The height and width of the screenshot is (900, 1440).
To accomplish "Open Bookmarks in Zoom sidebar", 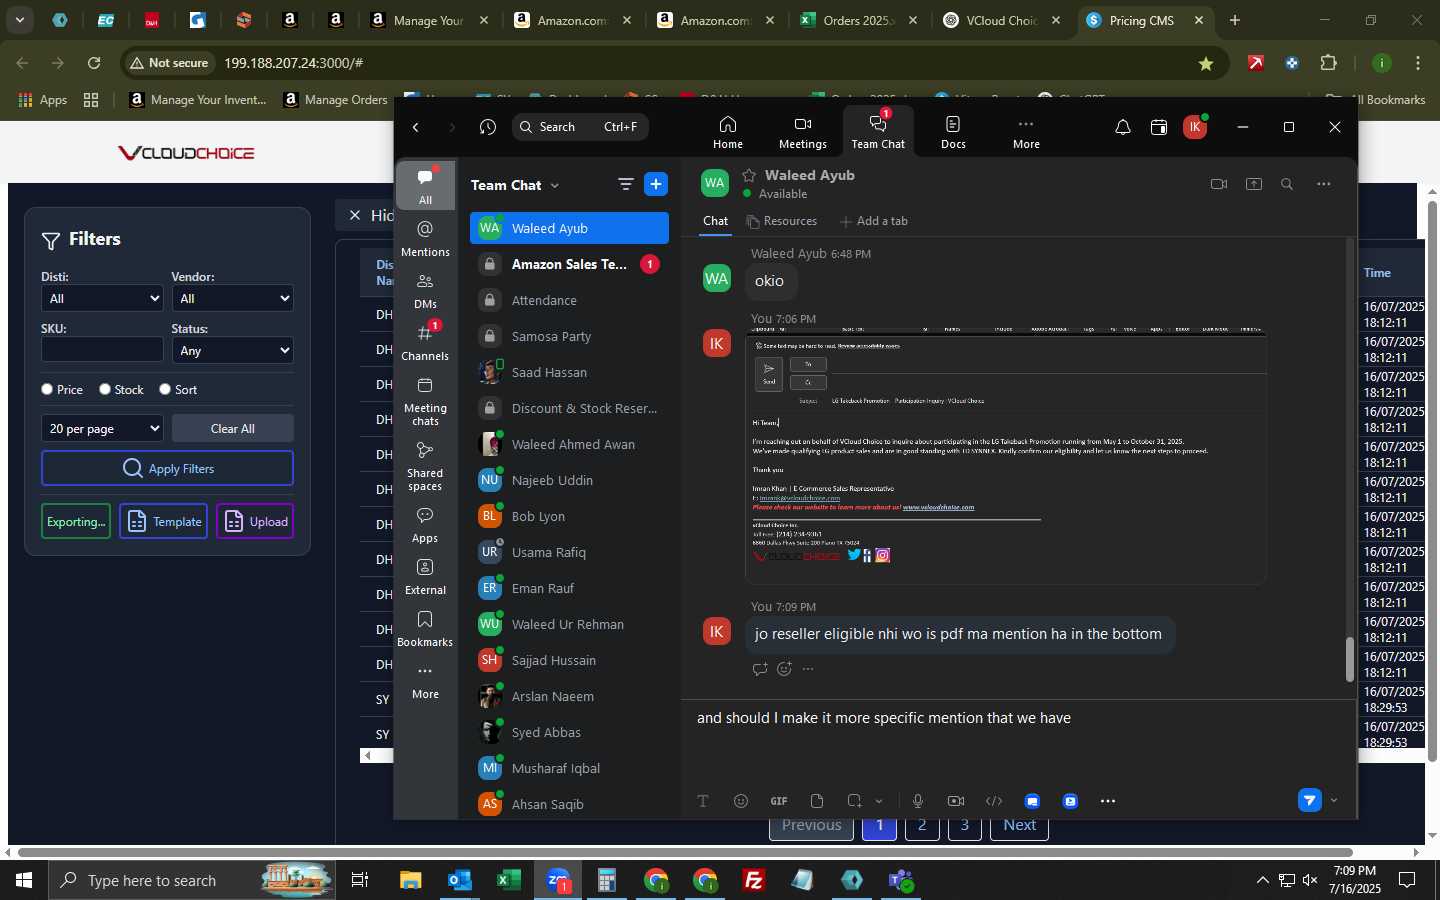I will tap(425, 629).
